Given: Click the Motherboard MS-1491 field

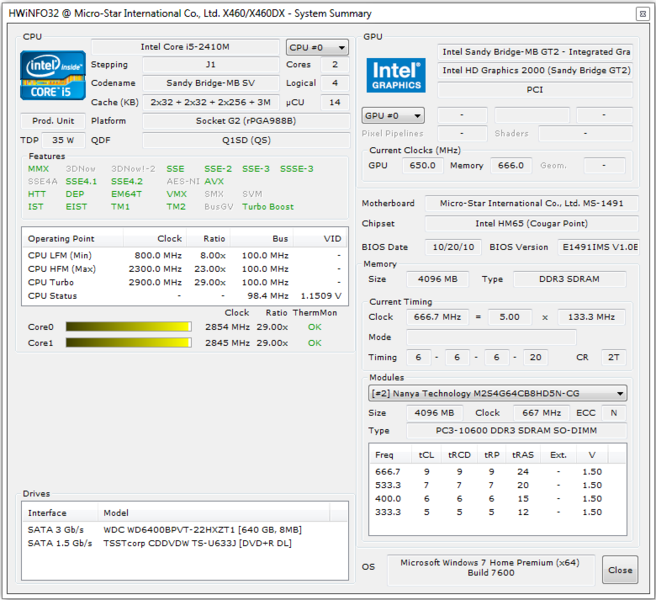Looking at the screenshot, I should point(531,203).
